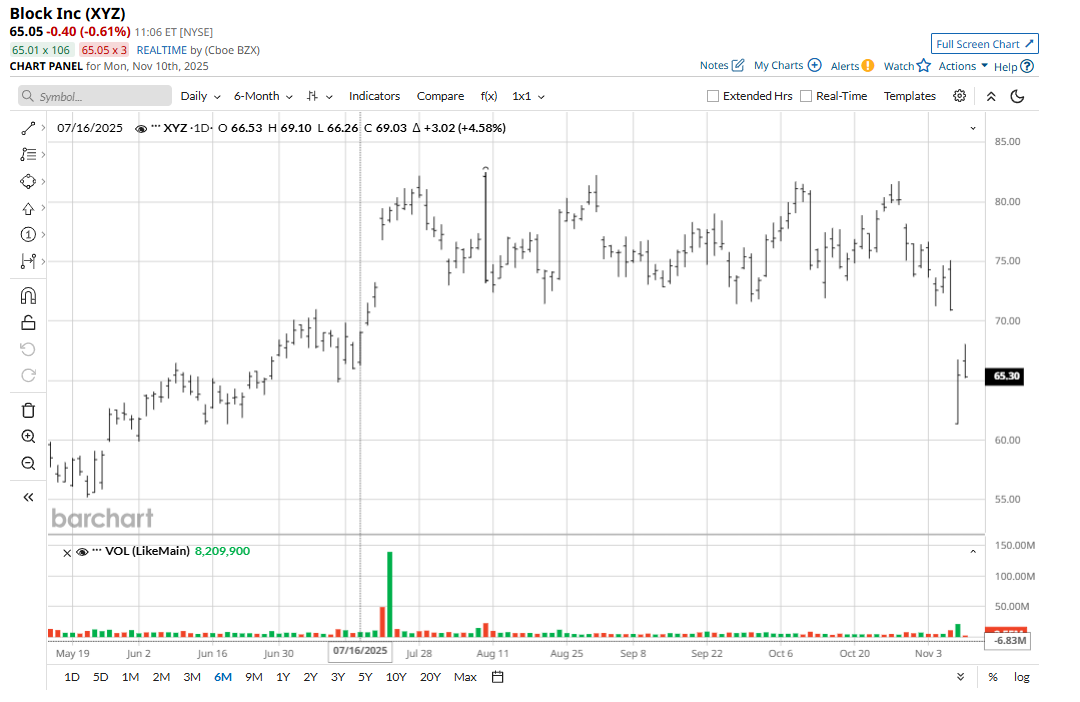
Task: Click the My Charts plus icon
Action: 814,65
